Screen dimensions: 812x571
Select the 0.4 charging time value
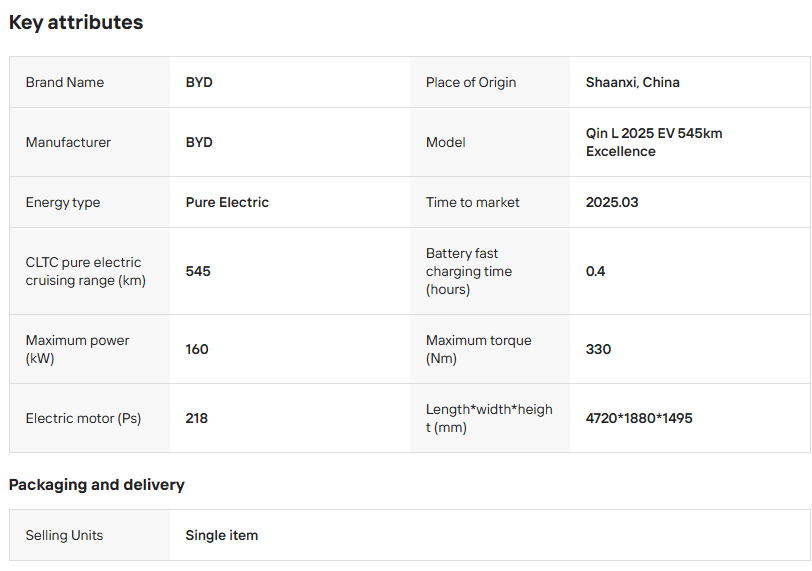[596, 271]
